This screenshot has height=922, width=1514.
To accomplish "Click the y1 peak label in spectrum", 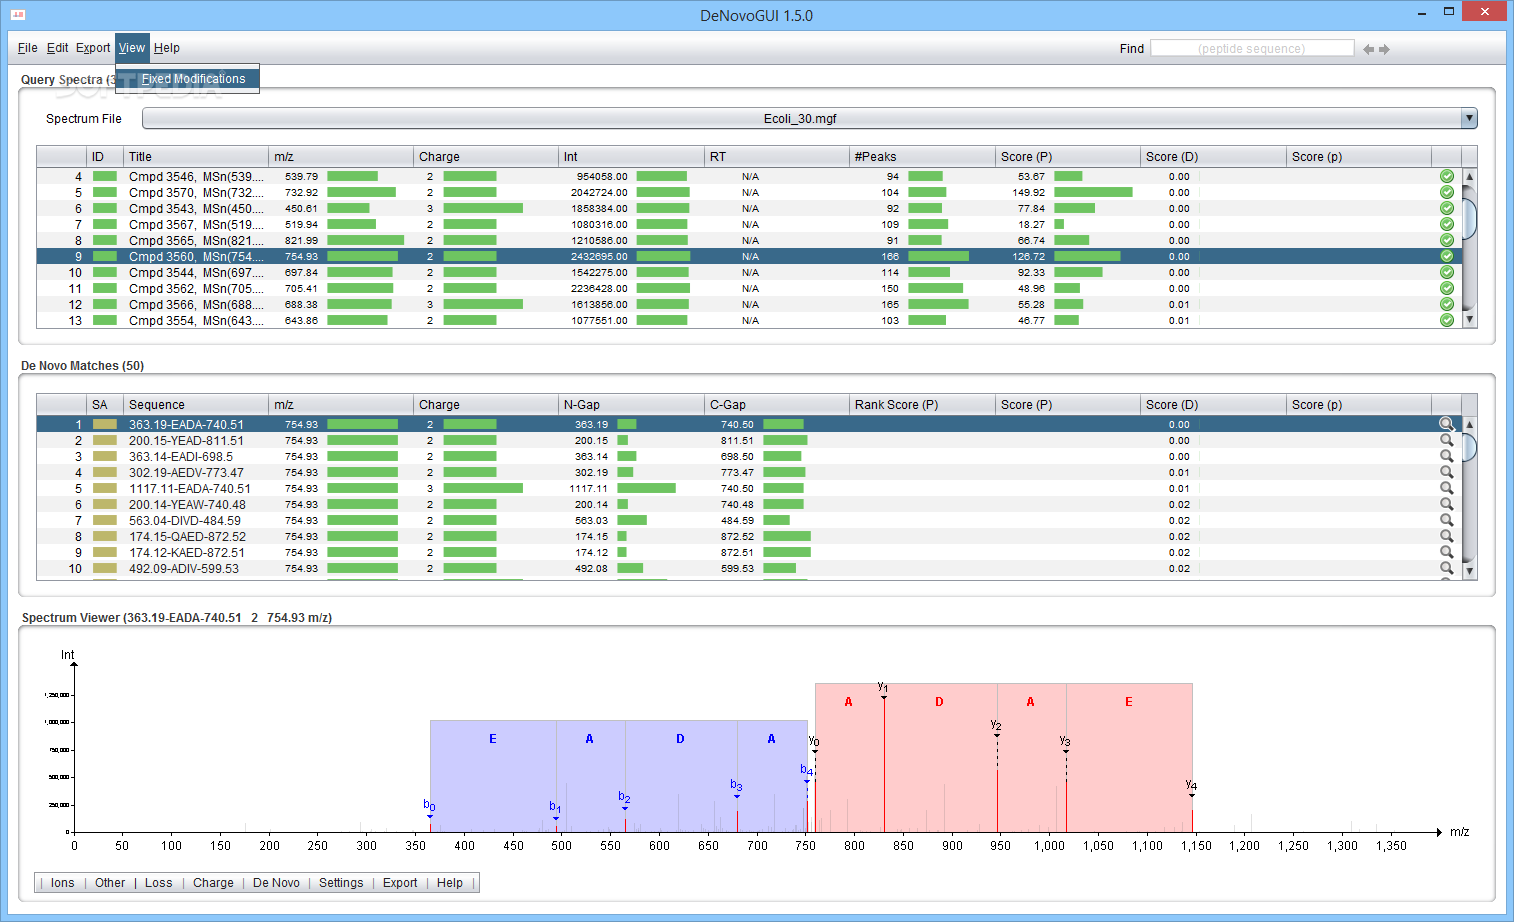I will point(883,687).
